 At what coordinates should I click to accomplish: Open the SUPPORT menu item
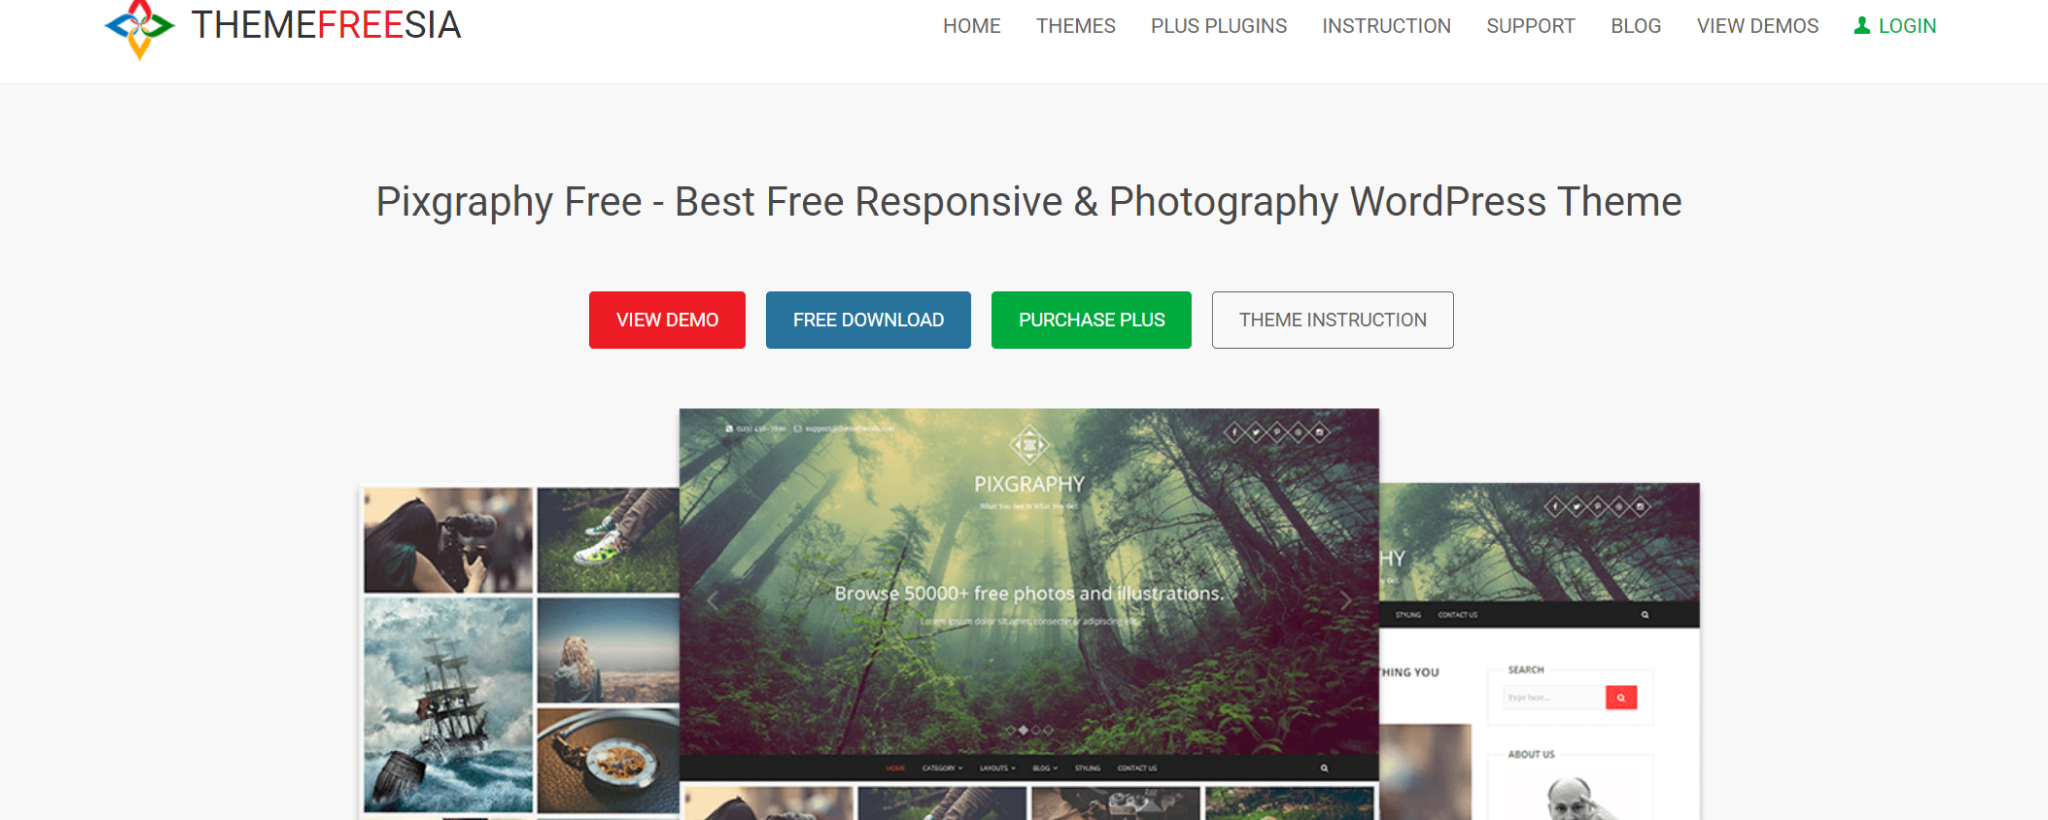pyautogui.click(x=1530, y=26)
